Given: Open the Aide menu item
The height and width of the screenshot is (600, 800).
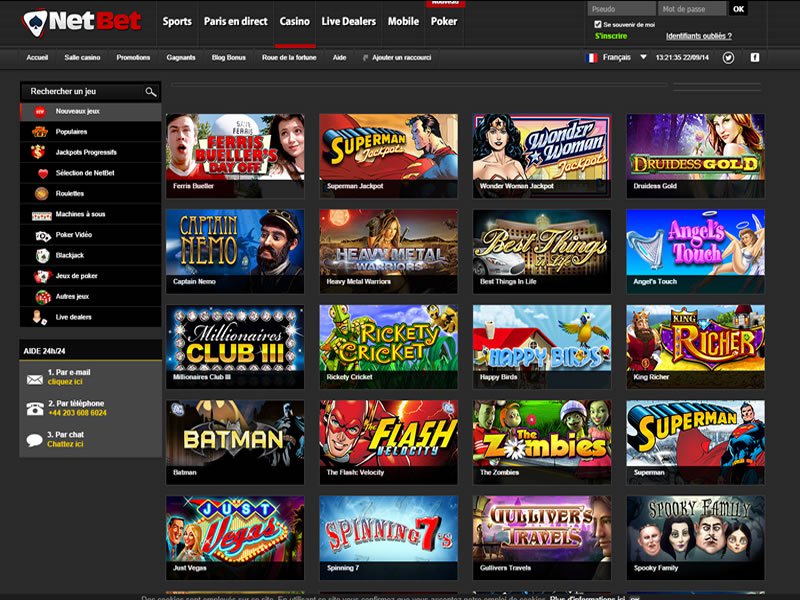Looking at the screenshot, I should (x=339, y=58).
